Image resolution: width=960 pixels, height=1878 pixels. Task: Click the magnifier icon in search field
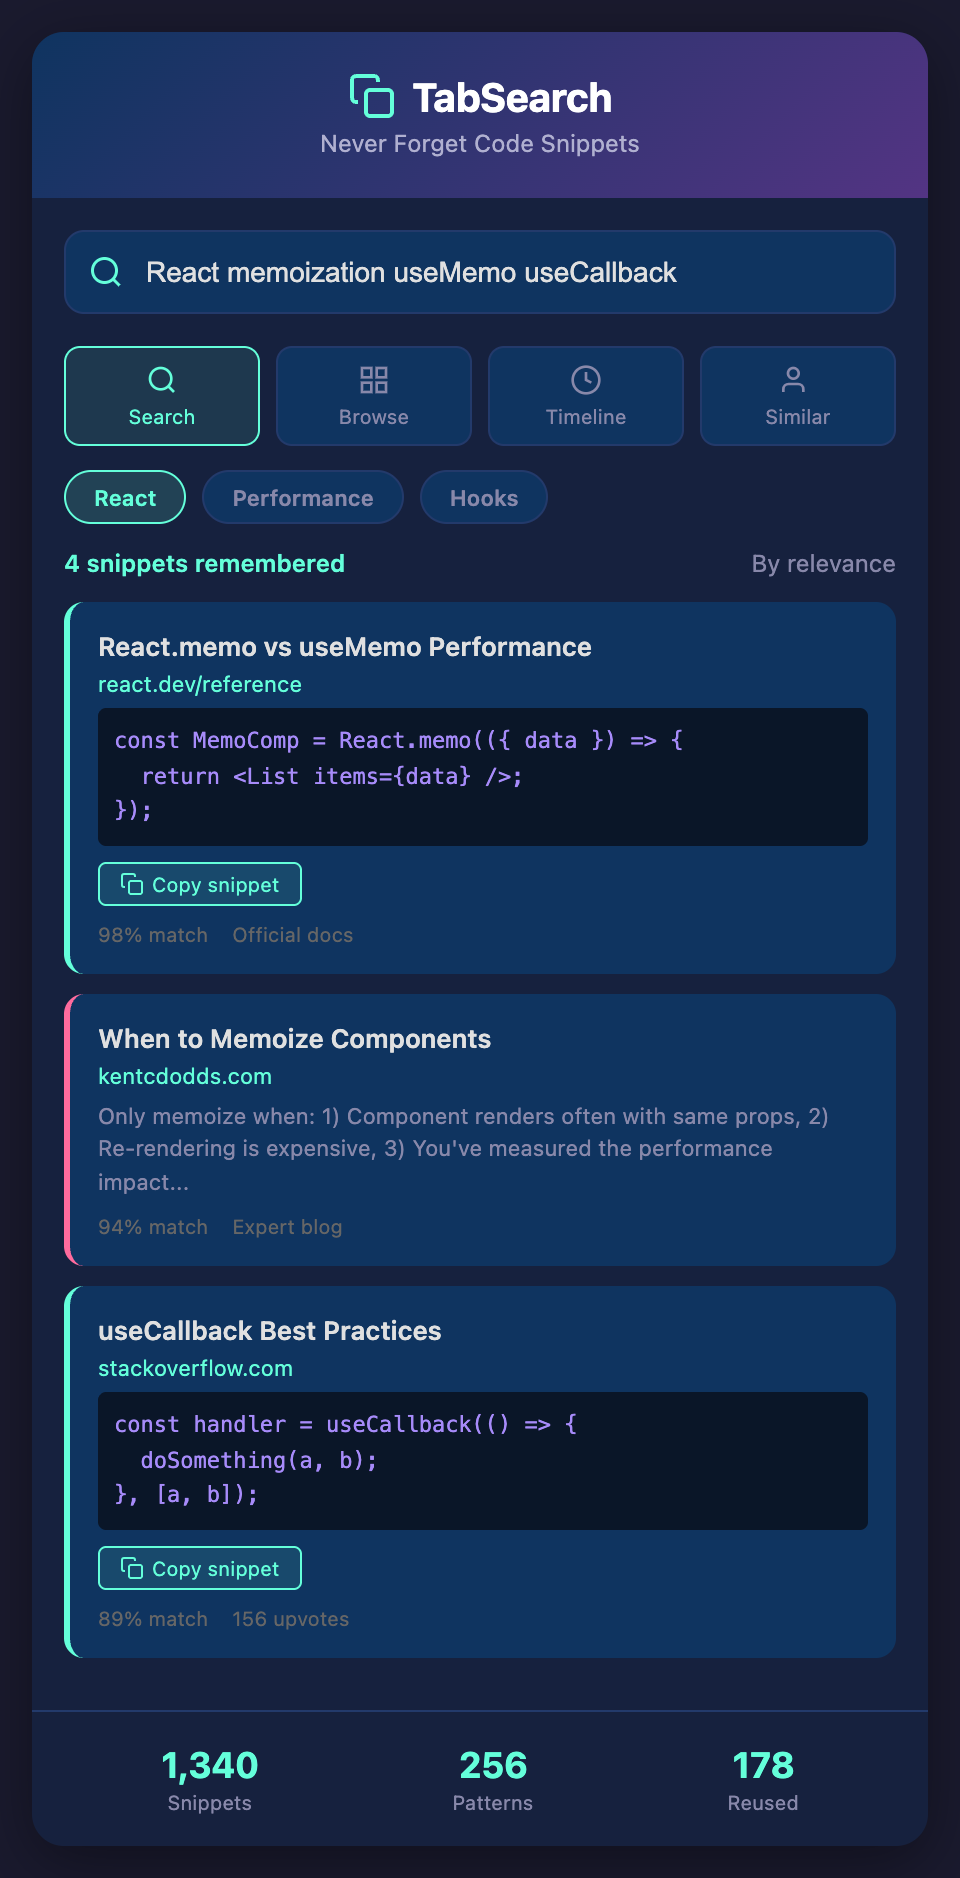click(106, 272)
